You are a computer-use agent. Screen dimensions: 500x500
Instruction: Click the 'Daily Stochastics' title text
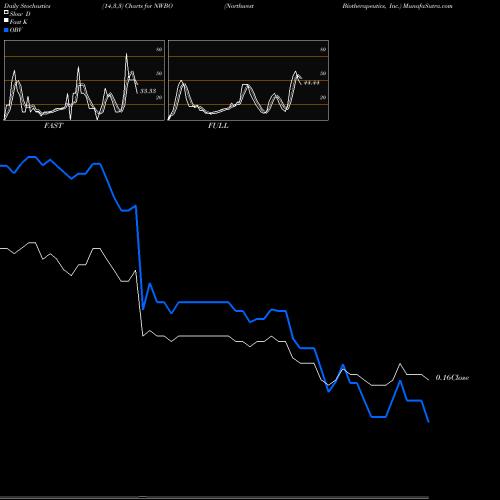click(27, 6)
